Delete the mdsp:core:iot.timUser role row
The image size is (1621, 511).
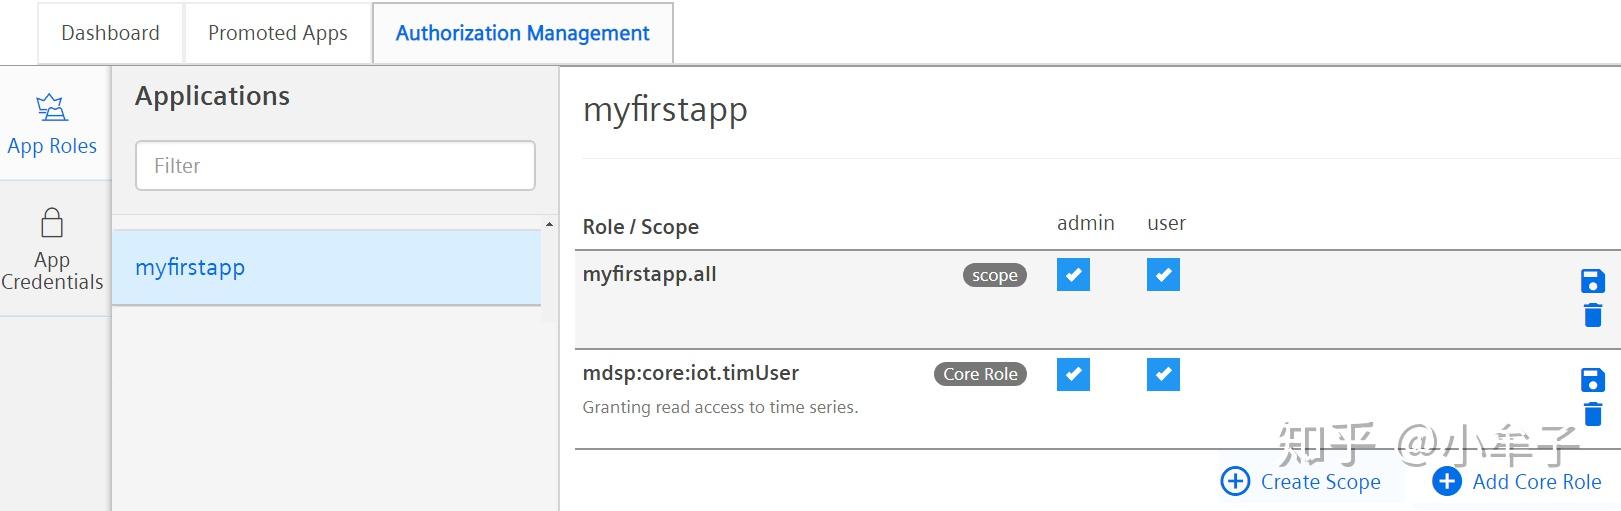1593,414
